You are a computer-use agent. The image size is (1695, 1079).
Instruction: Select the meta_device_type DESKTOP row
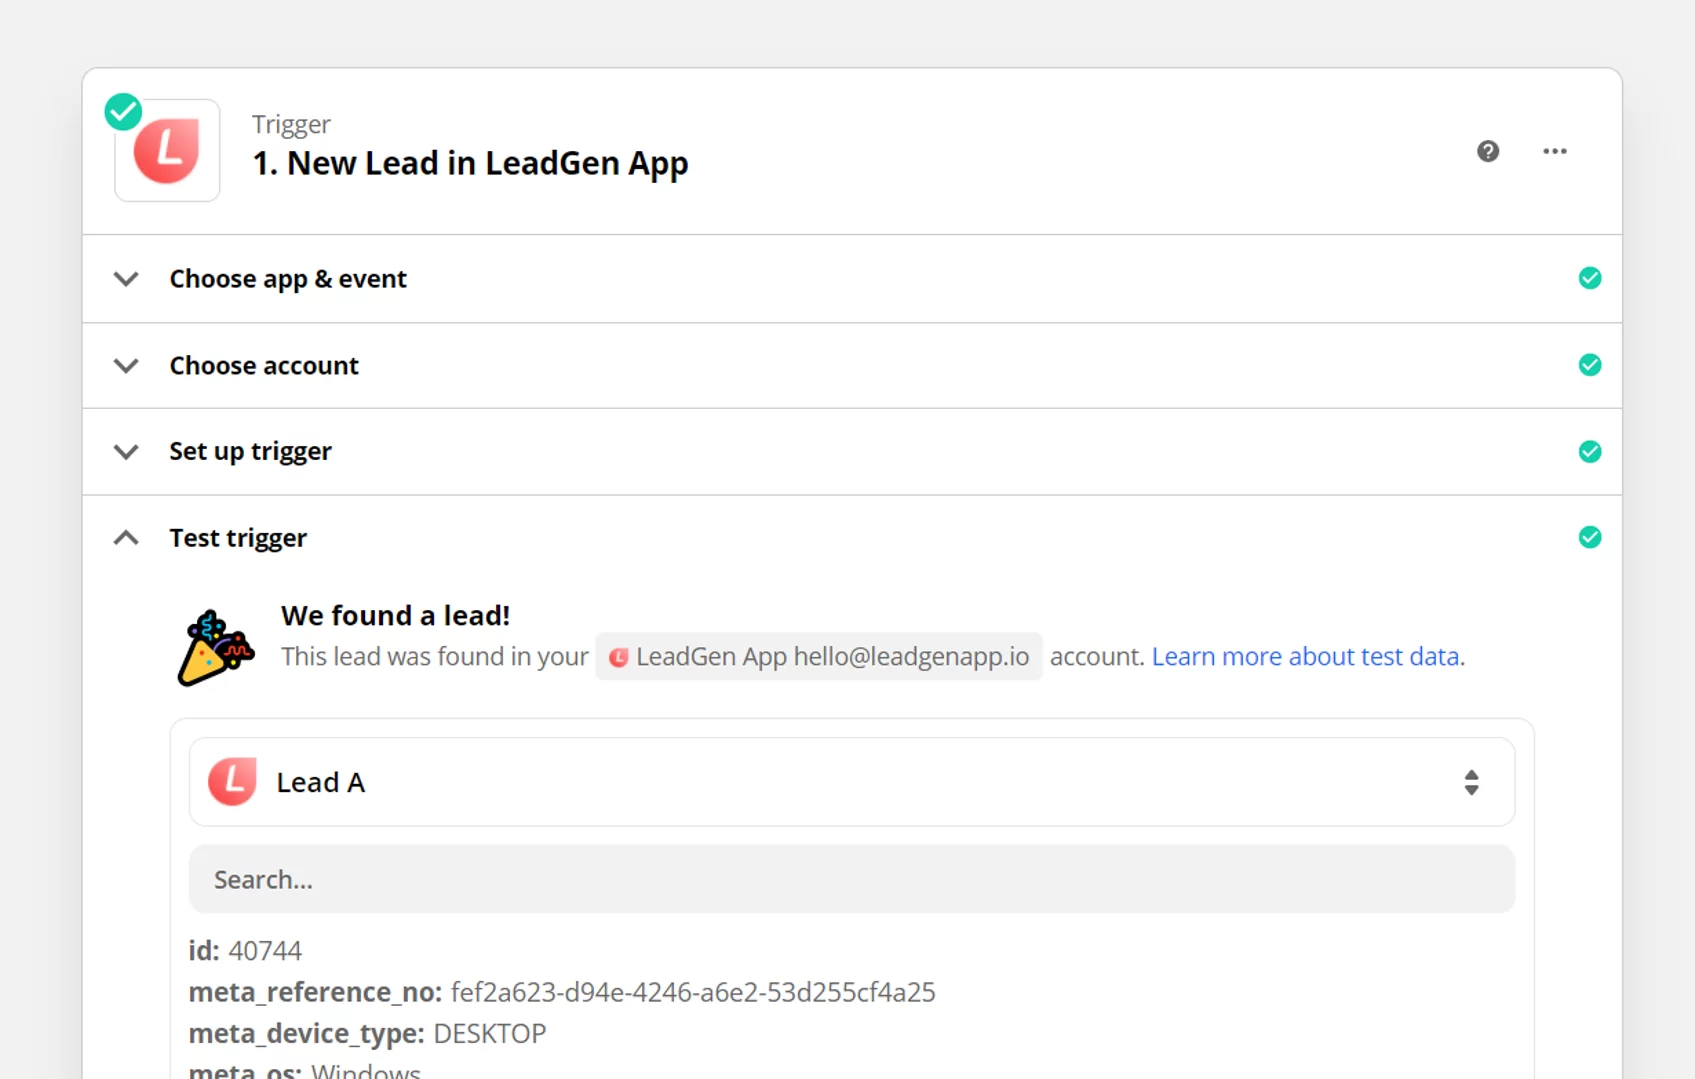pyautogui.click(x=367, y=1033)
